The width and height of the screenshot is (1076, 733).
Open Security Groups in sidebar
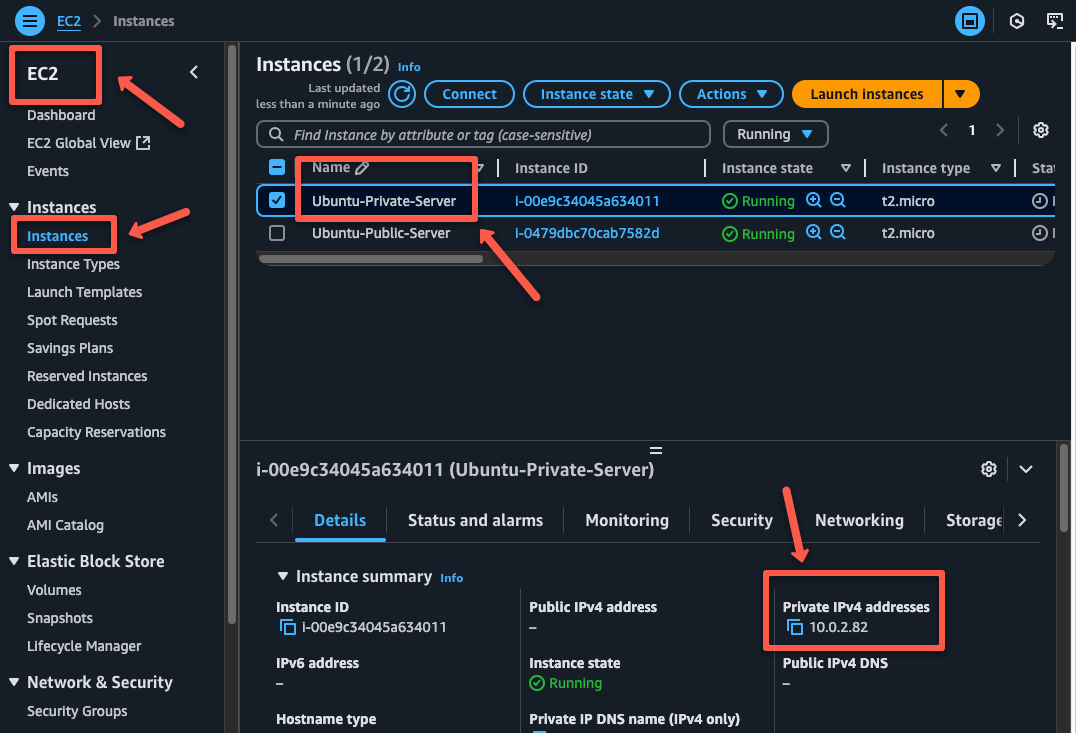[77, 711]
